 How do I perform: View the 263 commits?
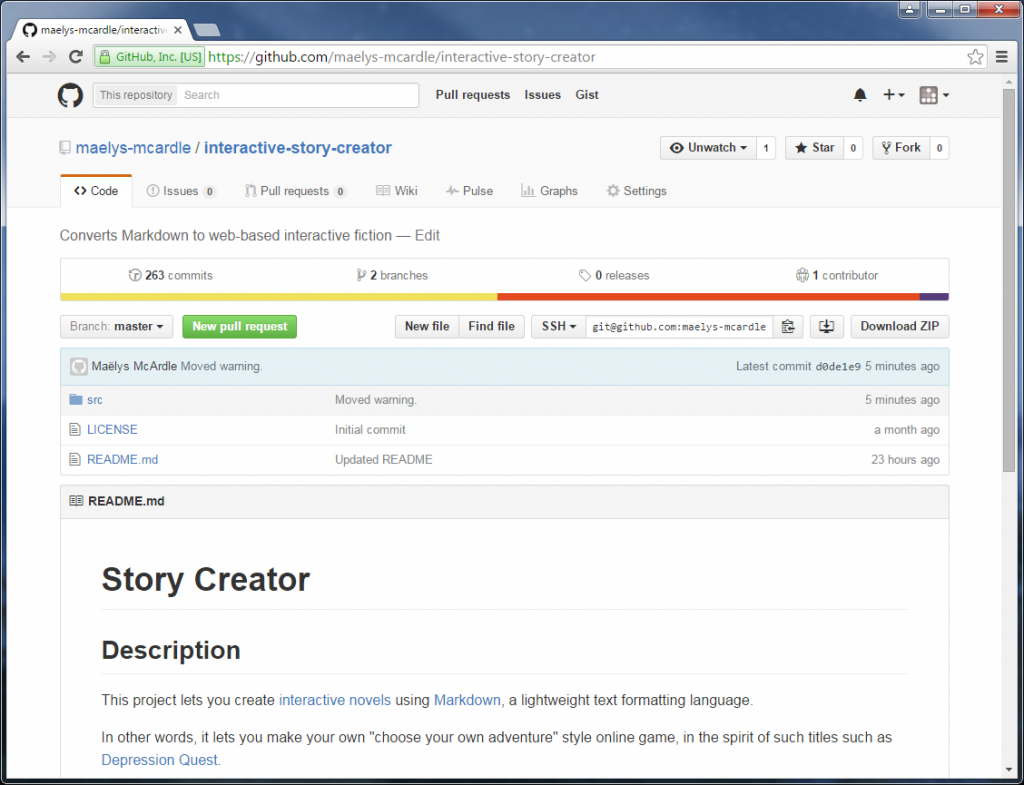[x=170, y=276]
